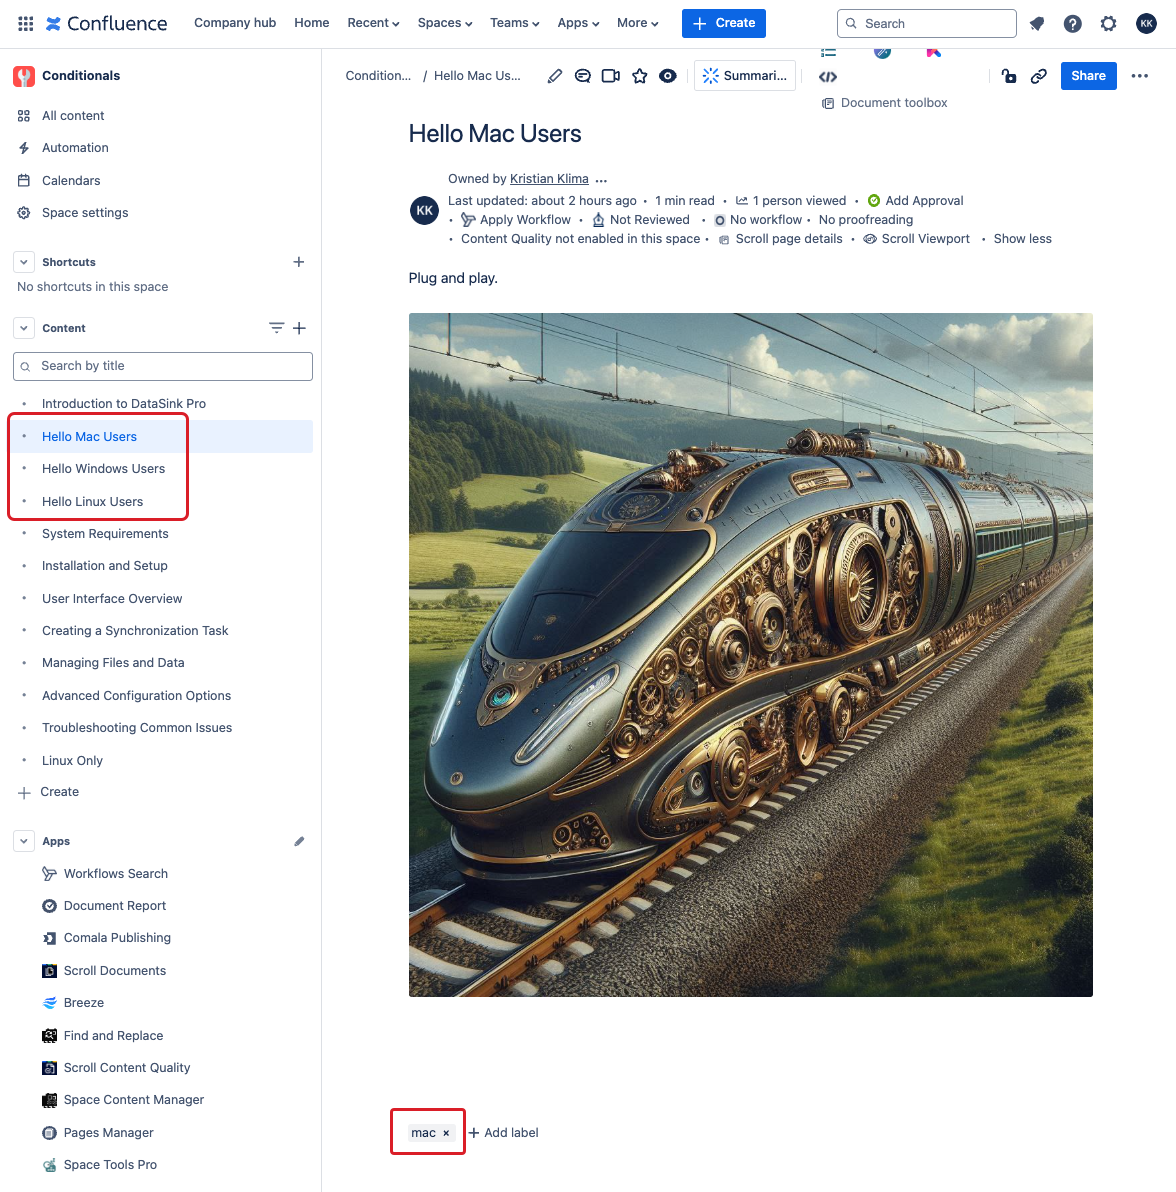Click the help question mark icon
This screenshot has width=1176, height=1192.
1072,24
